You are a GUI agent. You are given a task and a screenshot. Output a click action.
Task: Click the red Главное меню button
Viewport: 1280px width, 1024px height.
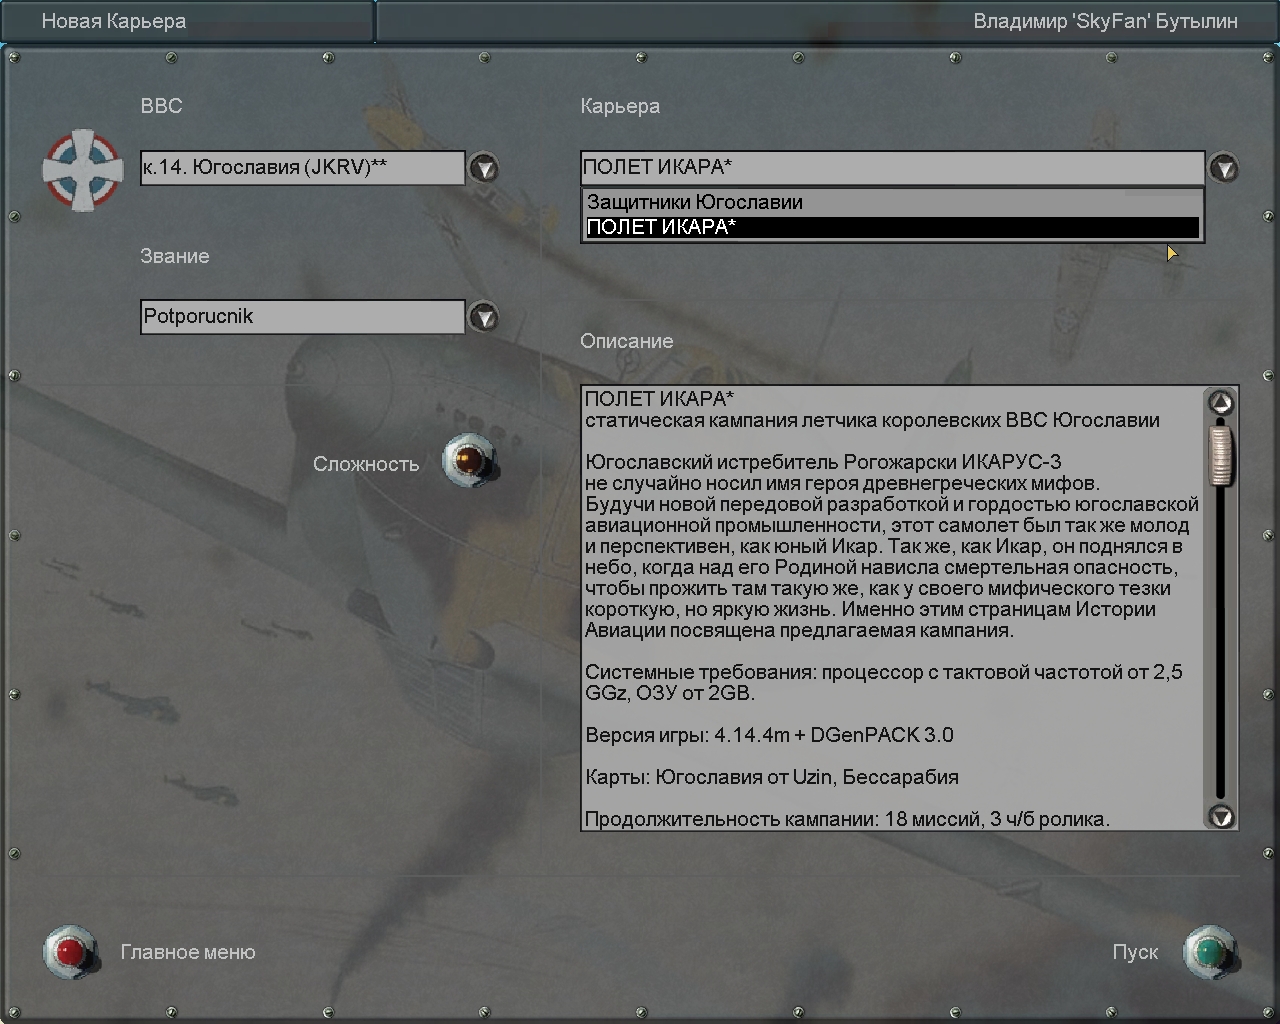coord(70,952)
